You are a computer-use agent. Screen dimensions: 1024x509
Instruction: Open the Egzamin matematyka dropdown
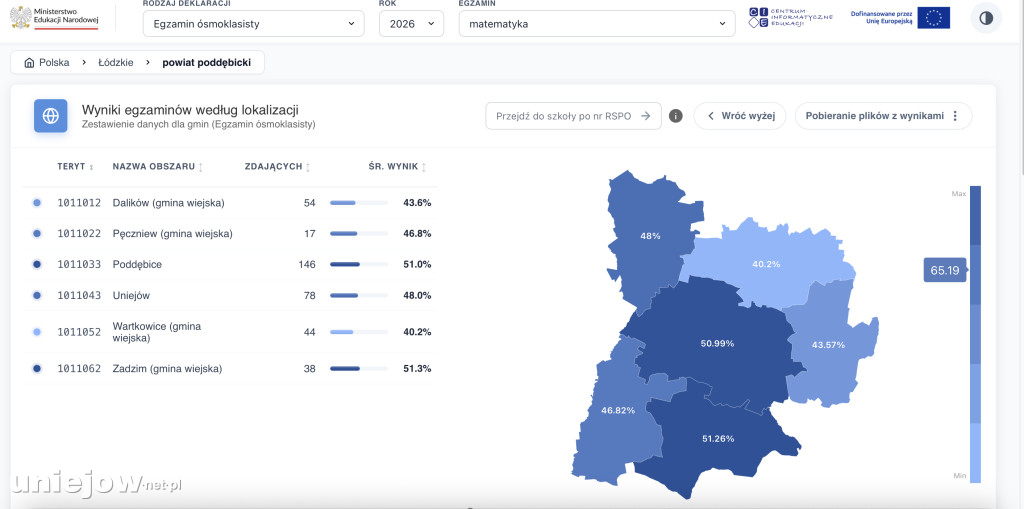coord(597,24)
